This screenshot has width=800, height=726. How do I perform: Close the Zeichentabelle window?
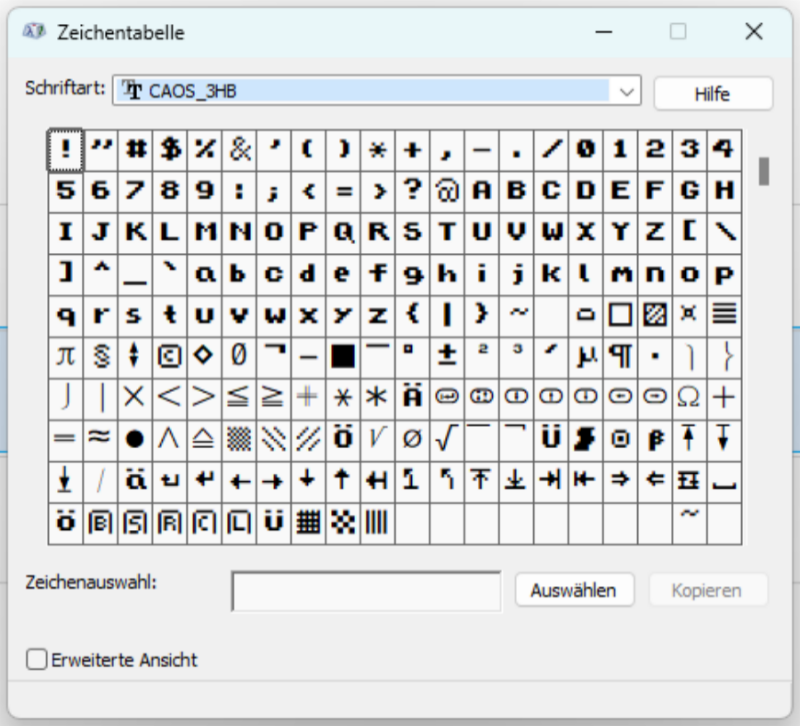(754, 32)
